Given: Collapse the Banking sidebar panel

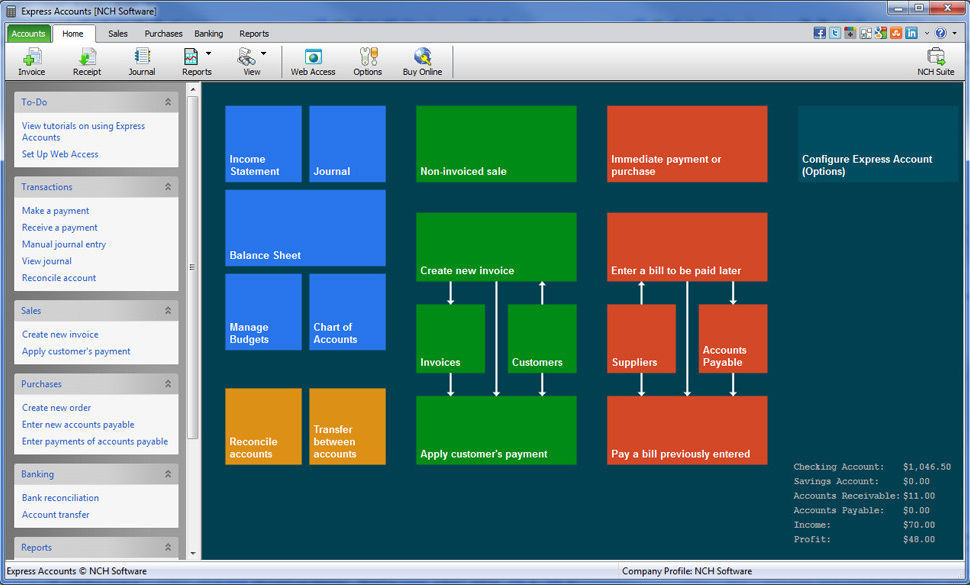Looking at the screenshot, I should pos(168,474).
